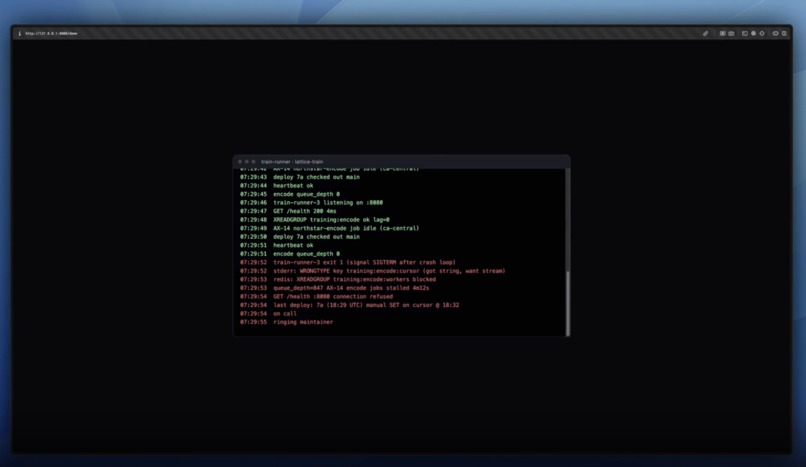Screen dimensions: 806x467
Task: Click the info icon left of the URL
Action: 20,33
